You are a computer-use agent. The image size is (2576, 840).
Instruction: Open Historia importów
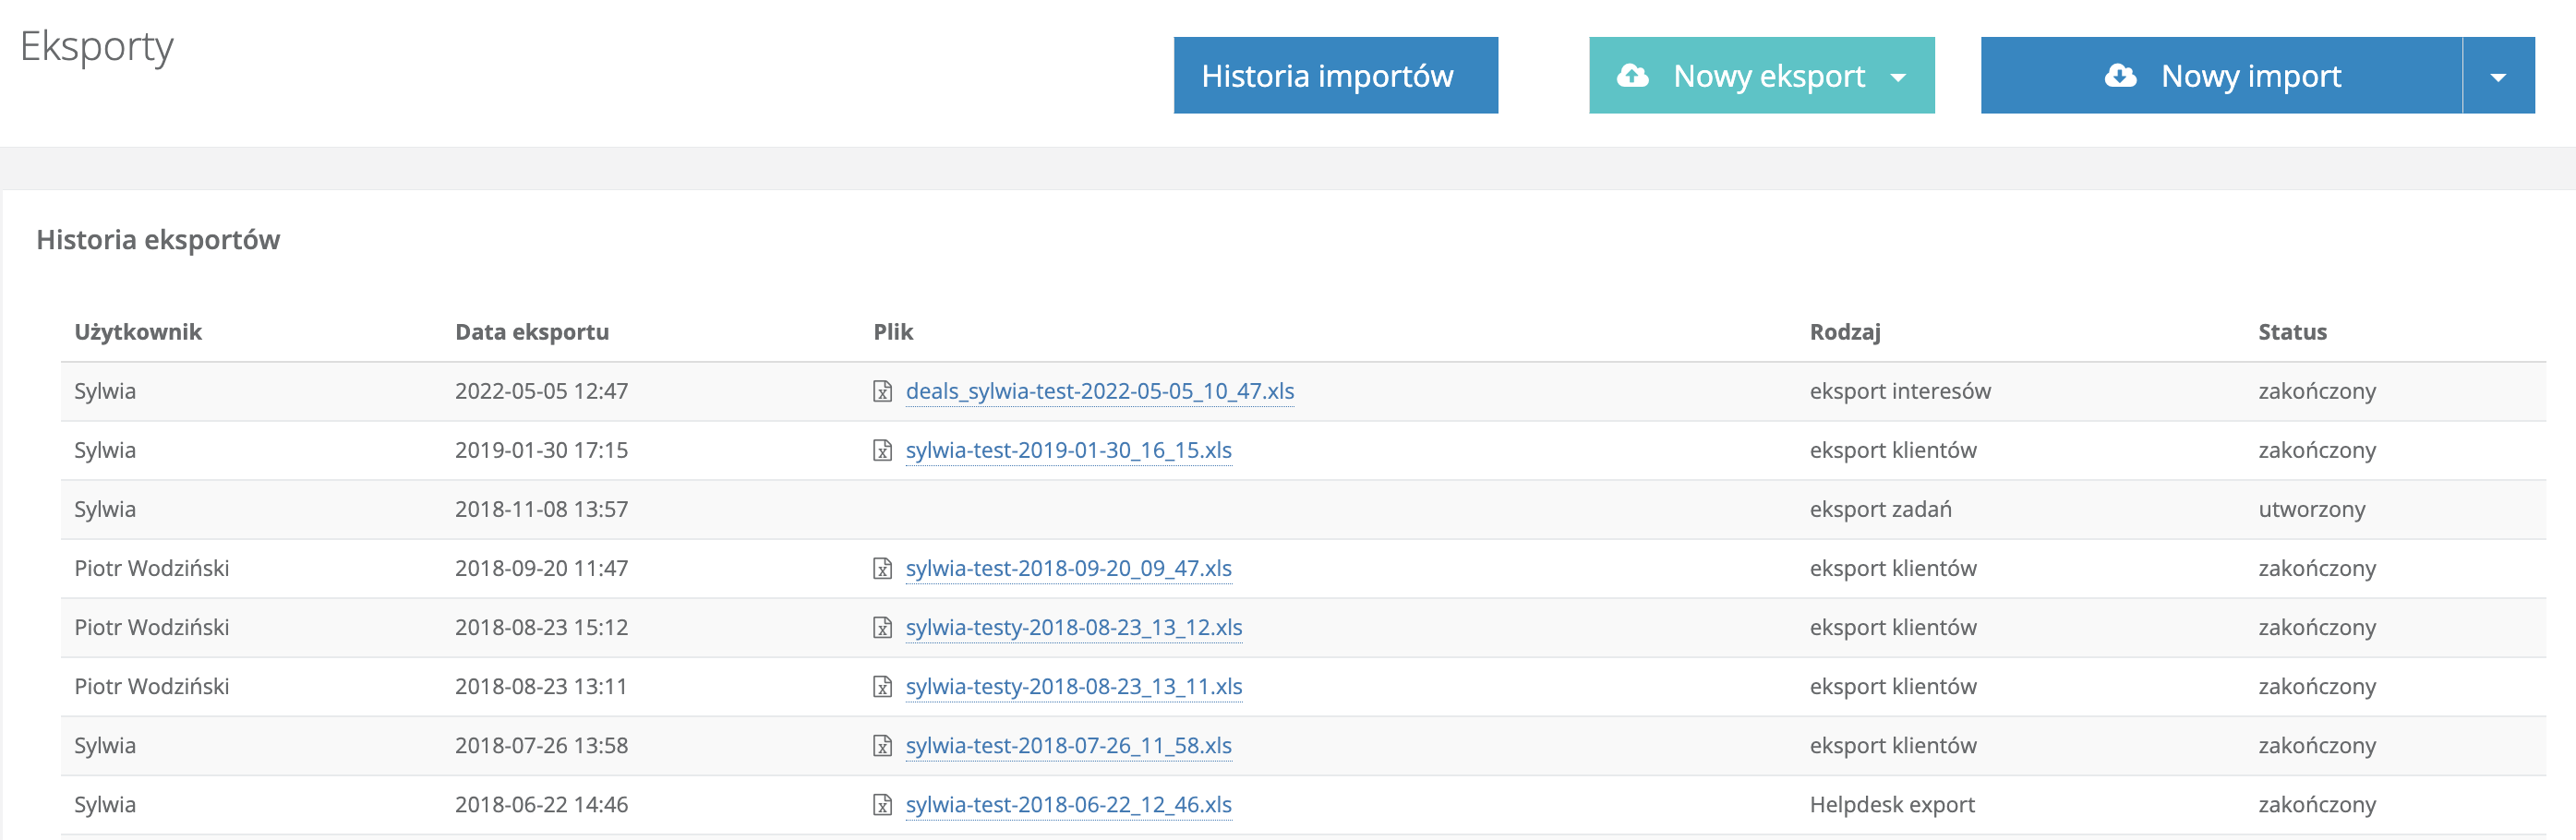click(1335, 76)
